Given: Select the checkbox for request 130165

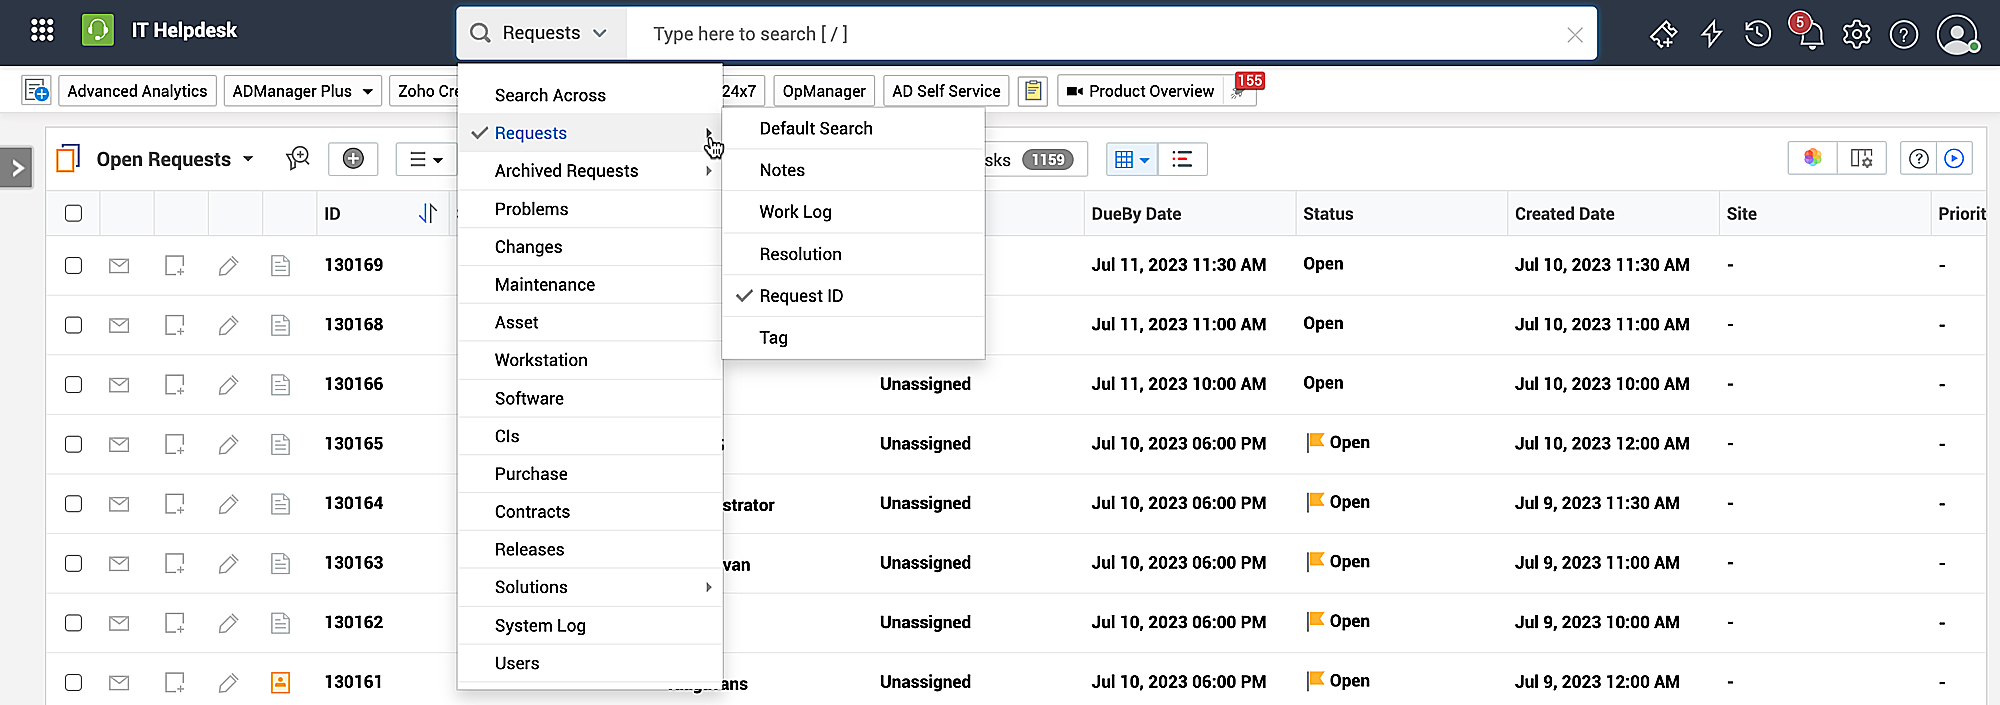Looking at the screenshot, I should (73, 444).
